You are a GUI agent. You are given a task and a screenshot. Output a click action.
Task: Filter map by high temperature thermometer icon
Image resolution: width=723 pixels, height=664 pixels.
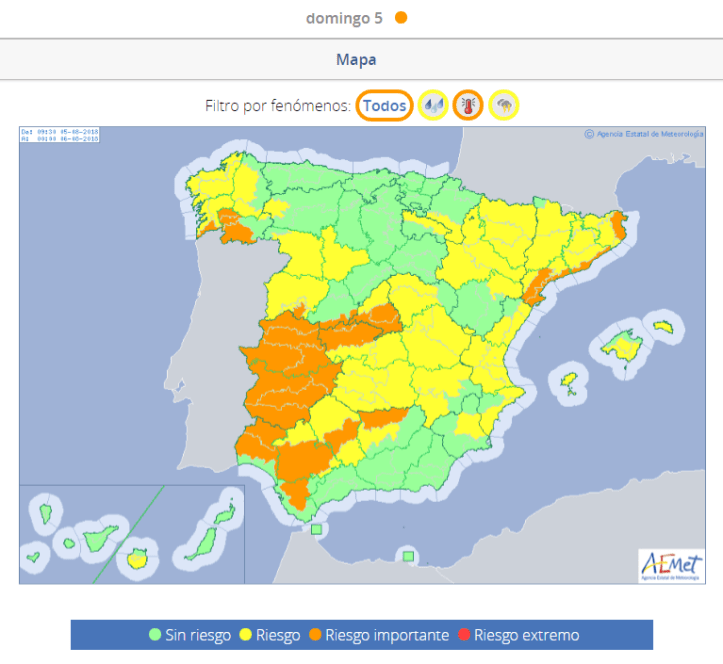click(468, 105)
